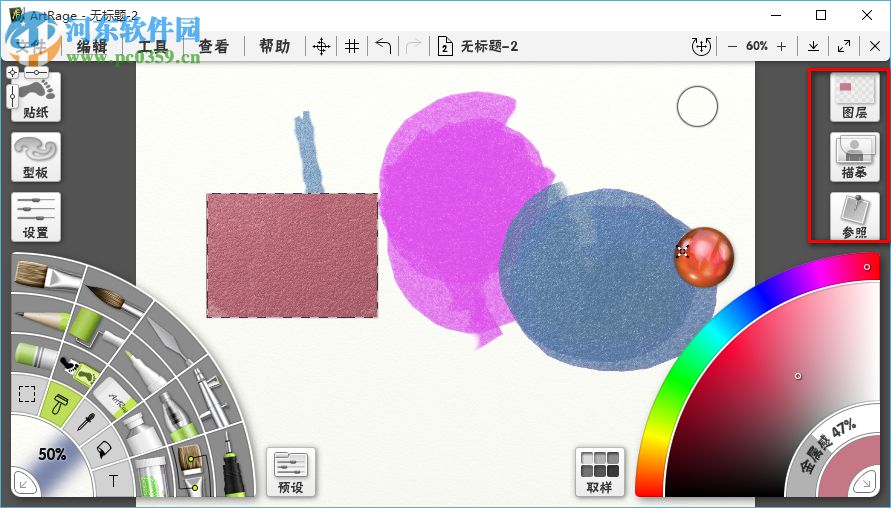Select the green Crayon tool
This screenshot has width=891, height=508.
click(34, 355)
